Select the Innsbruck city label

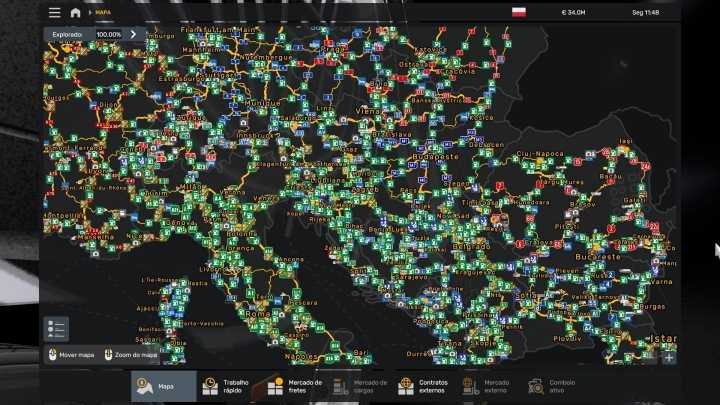(255, 136)
